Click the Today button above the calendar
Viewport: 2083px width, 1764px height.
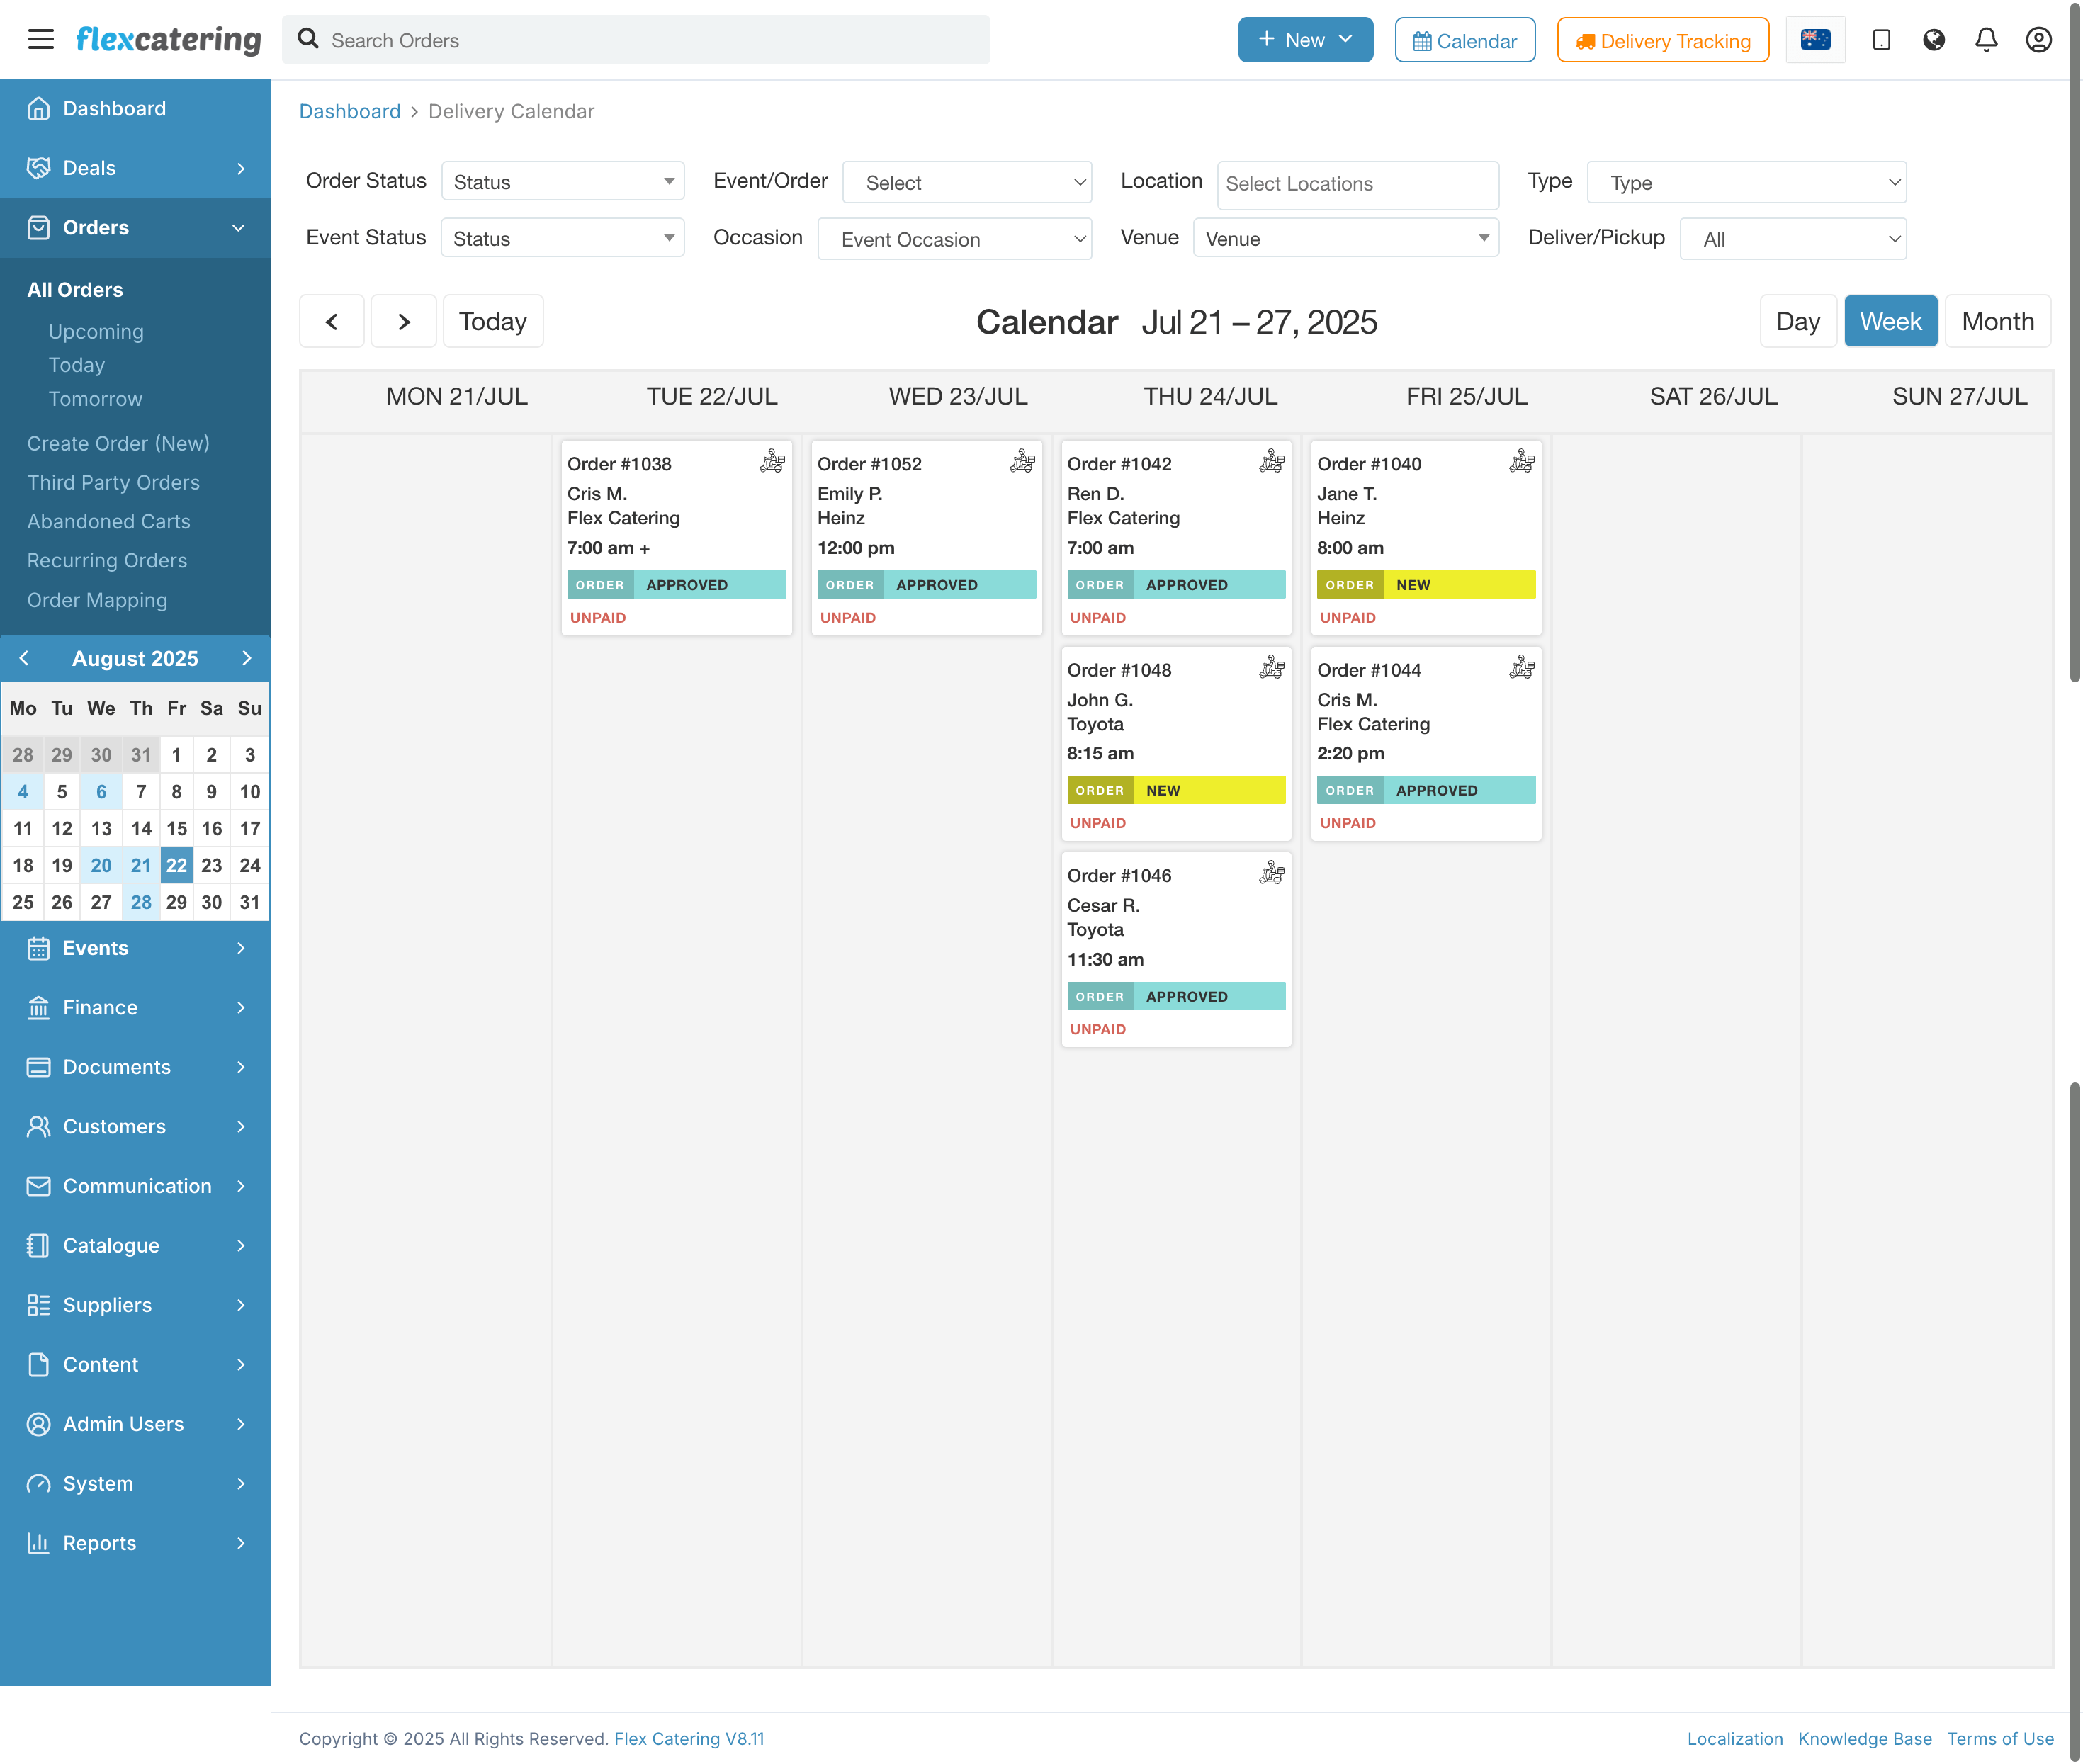493,321
